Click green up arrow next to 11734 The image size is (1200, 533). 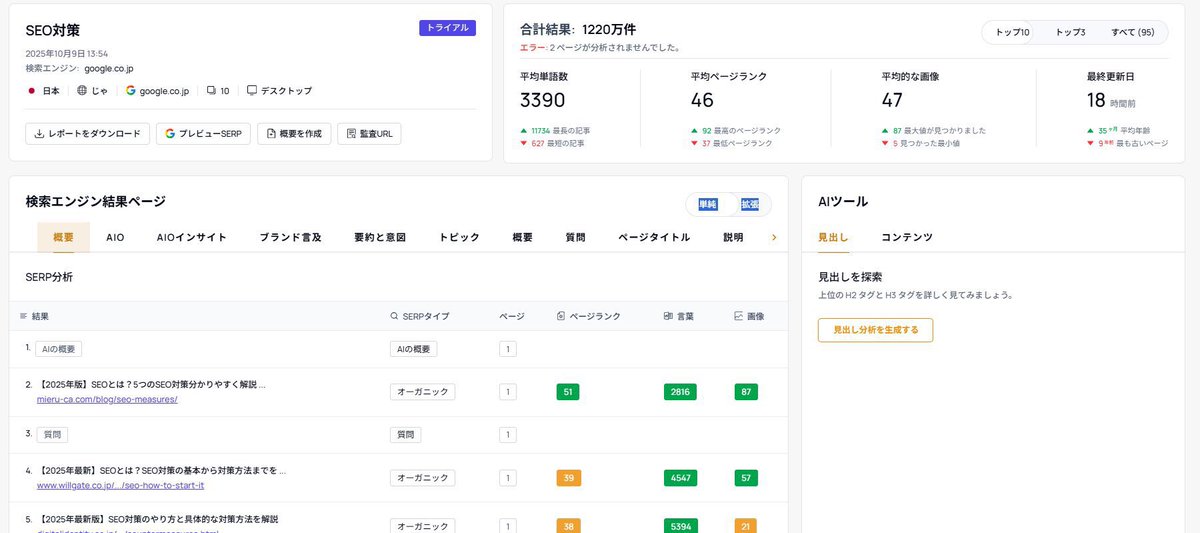524,131
